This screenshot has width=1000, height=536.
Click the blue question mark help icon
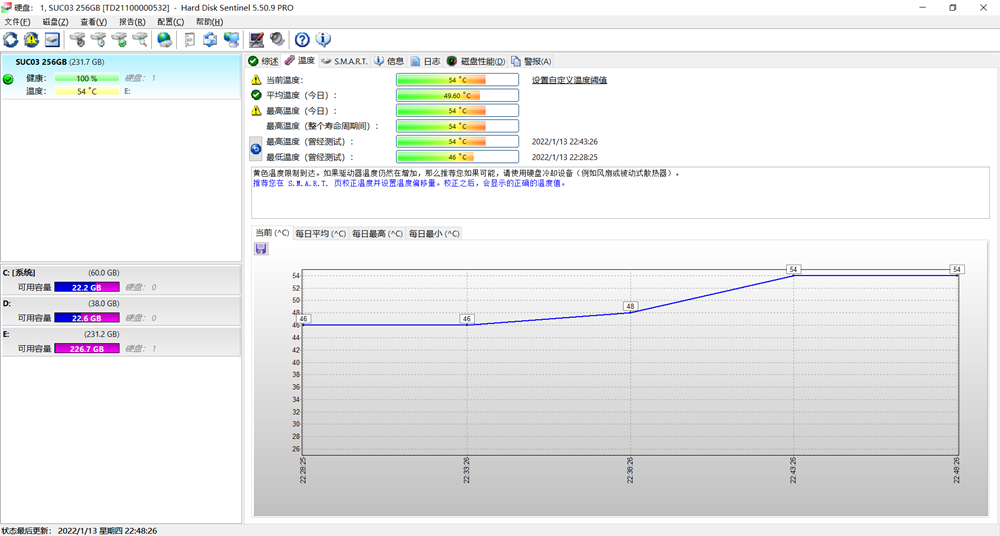302,40
